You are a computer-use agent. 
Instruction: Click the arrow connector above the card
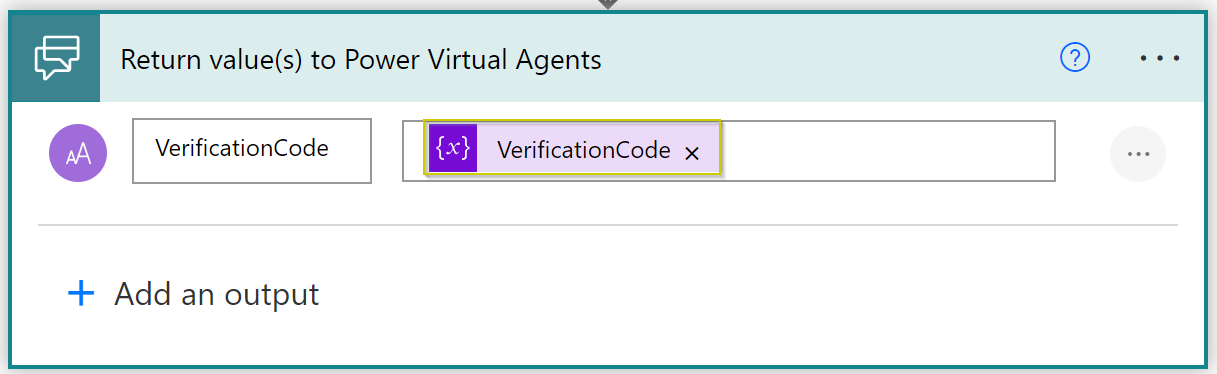pos(607,4)
